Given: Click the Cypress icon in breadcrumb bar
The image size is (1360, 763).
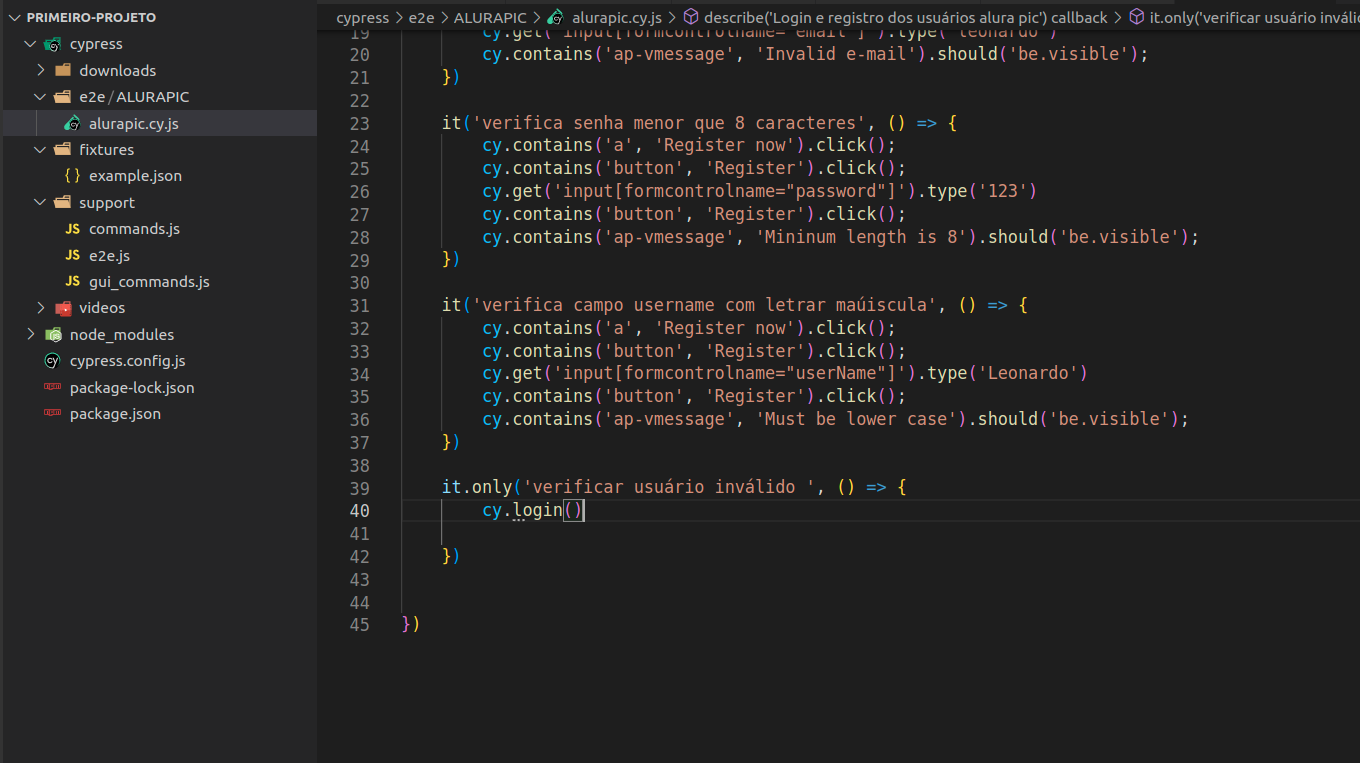Looking at the screenshot, I should tap(555, 18).
